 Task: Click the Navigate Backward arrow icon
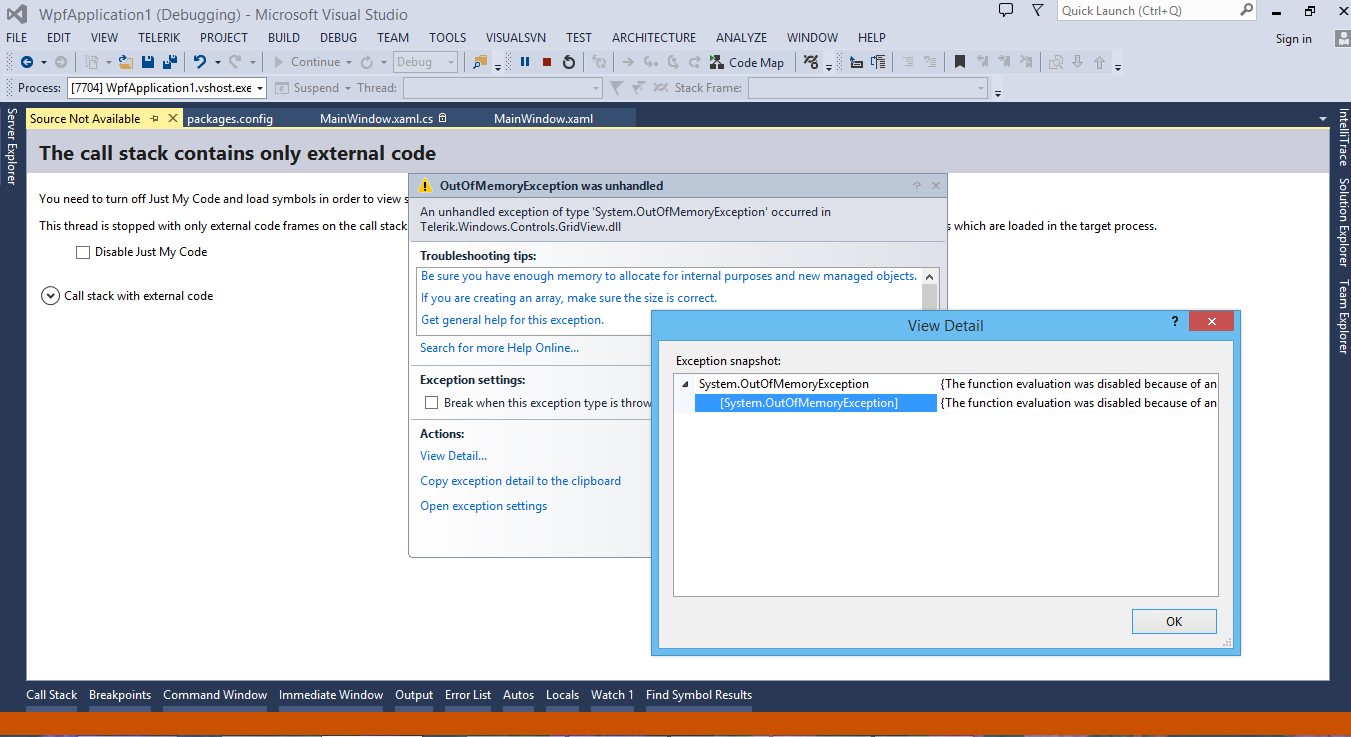tap(27, 62)
